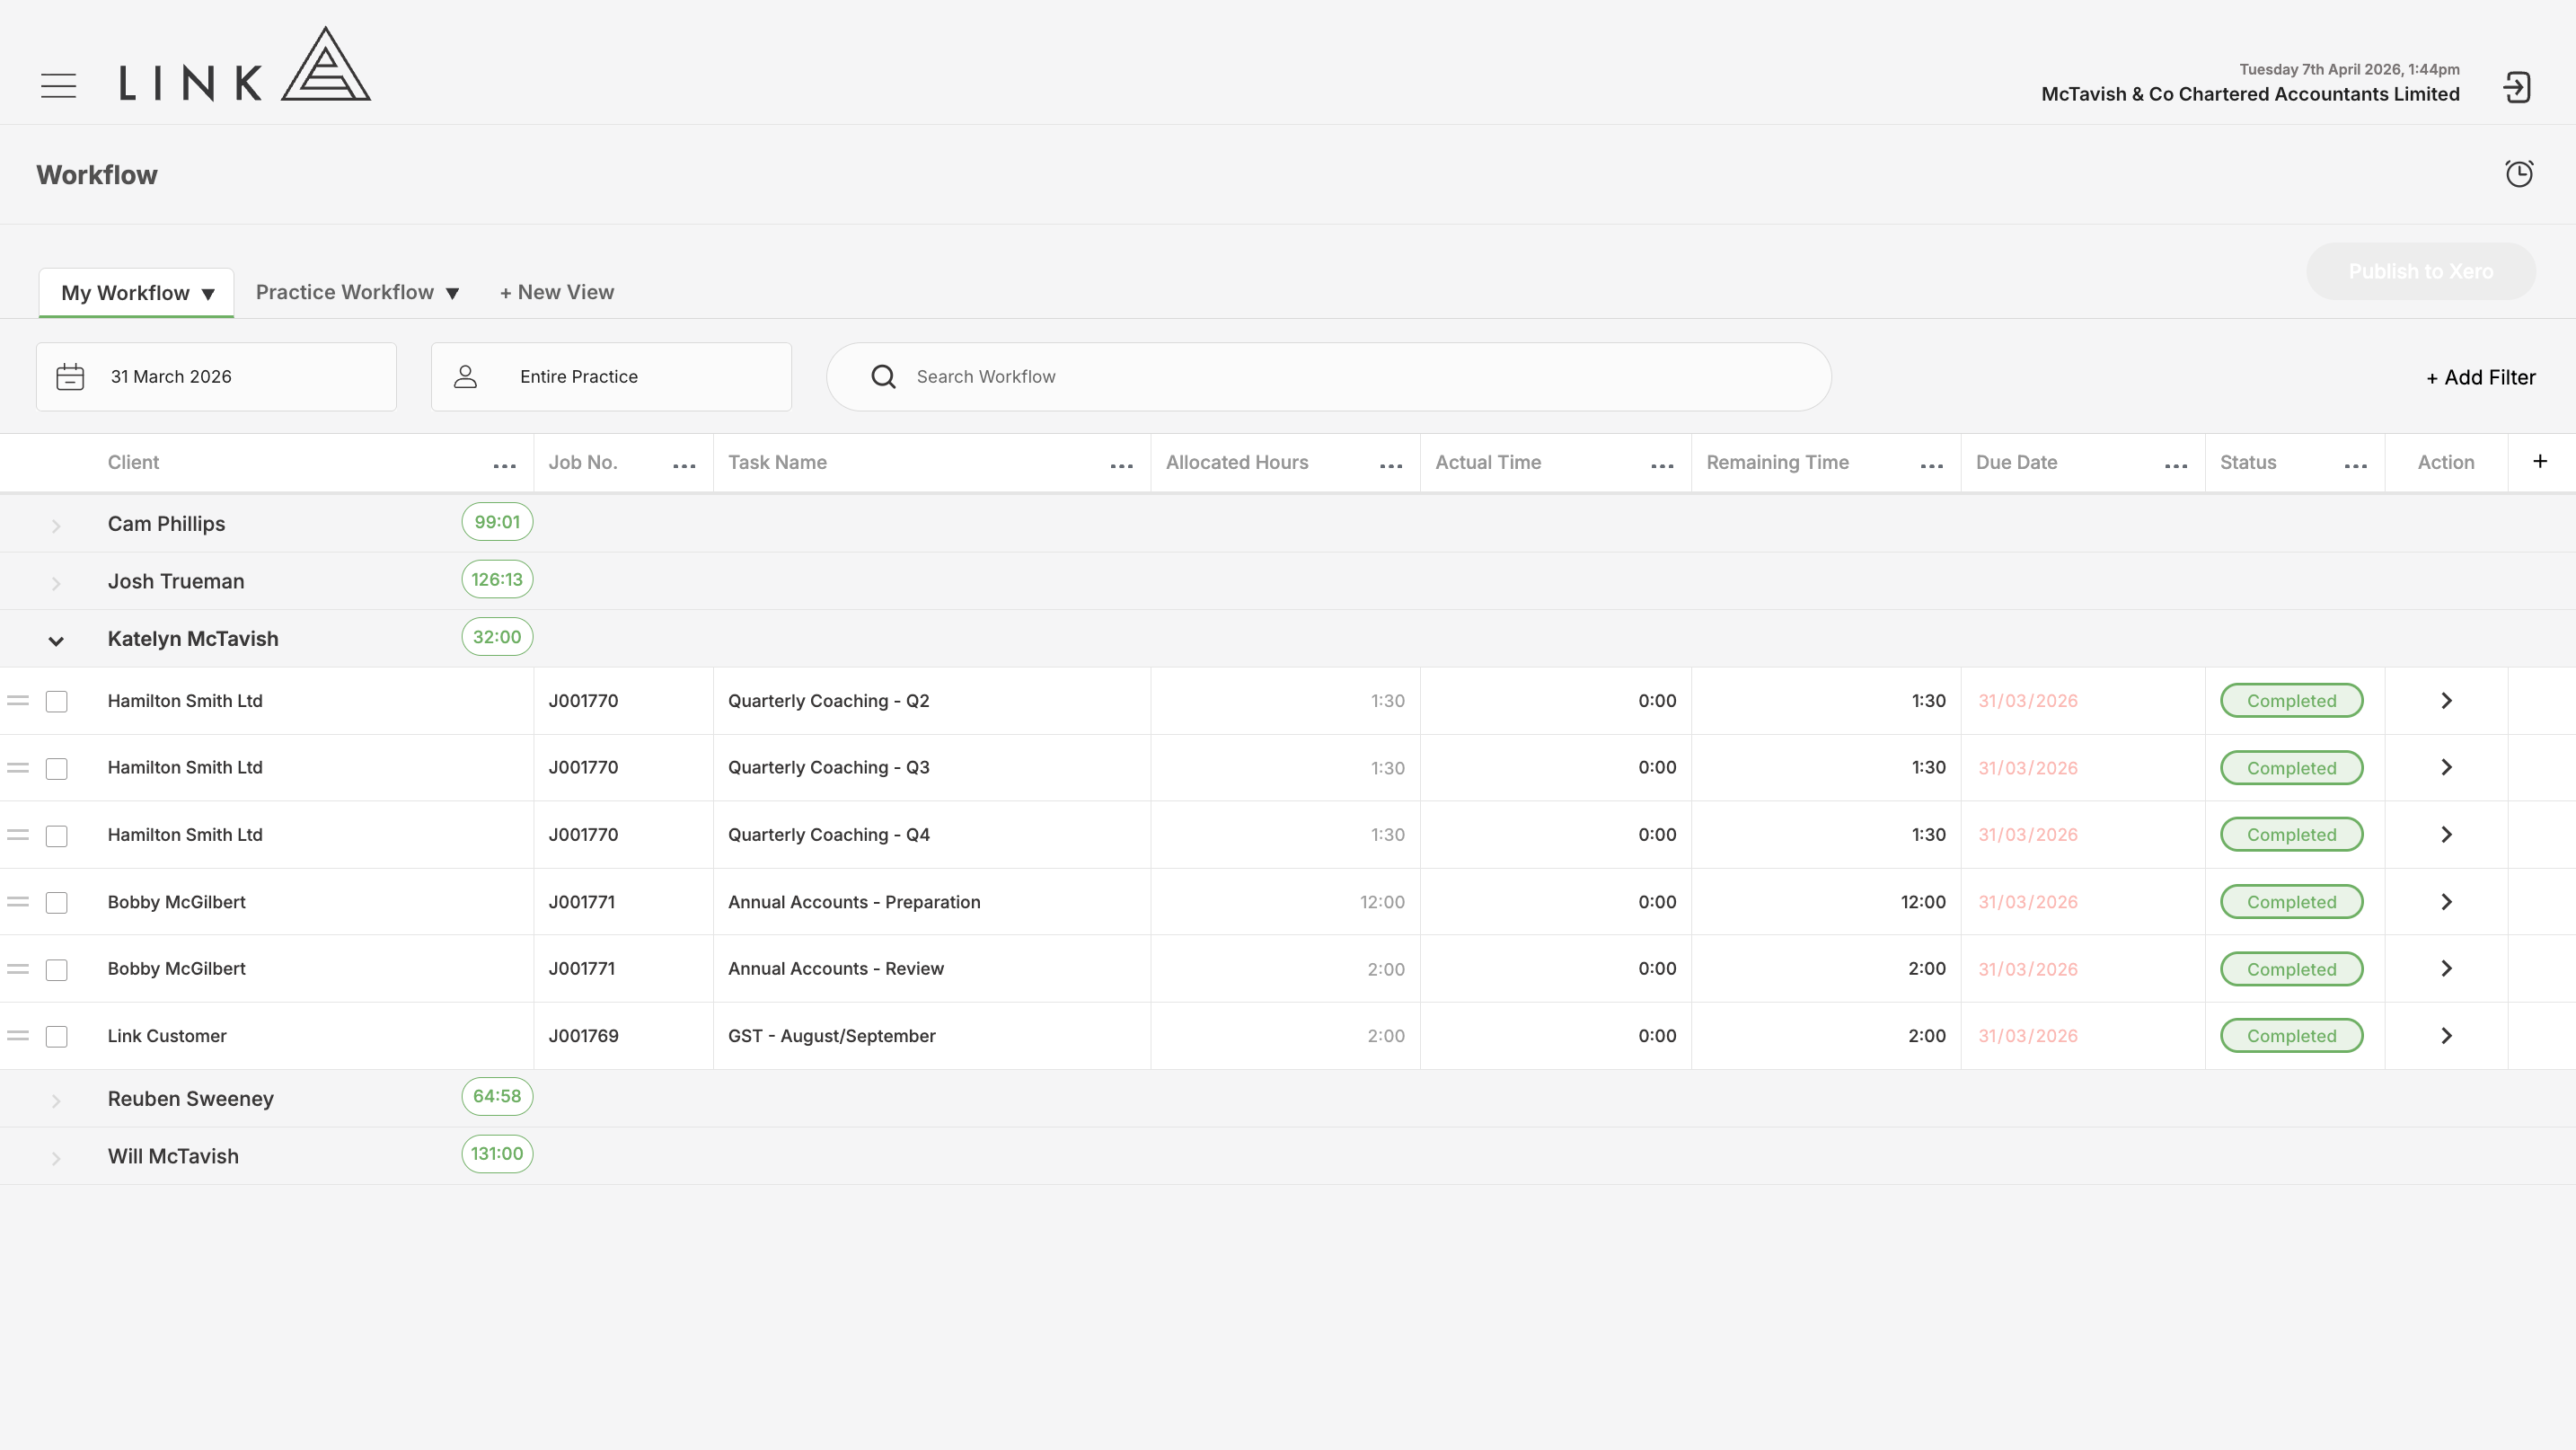
Task: Open Job No. column options menu
Action: (684, 466)
